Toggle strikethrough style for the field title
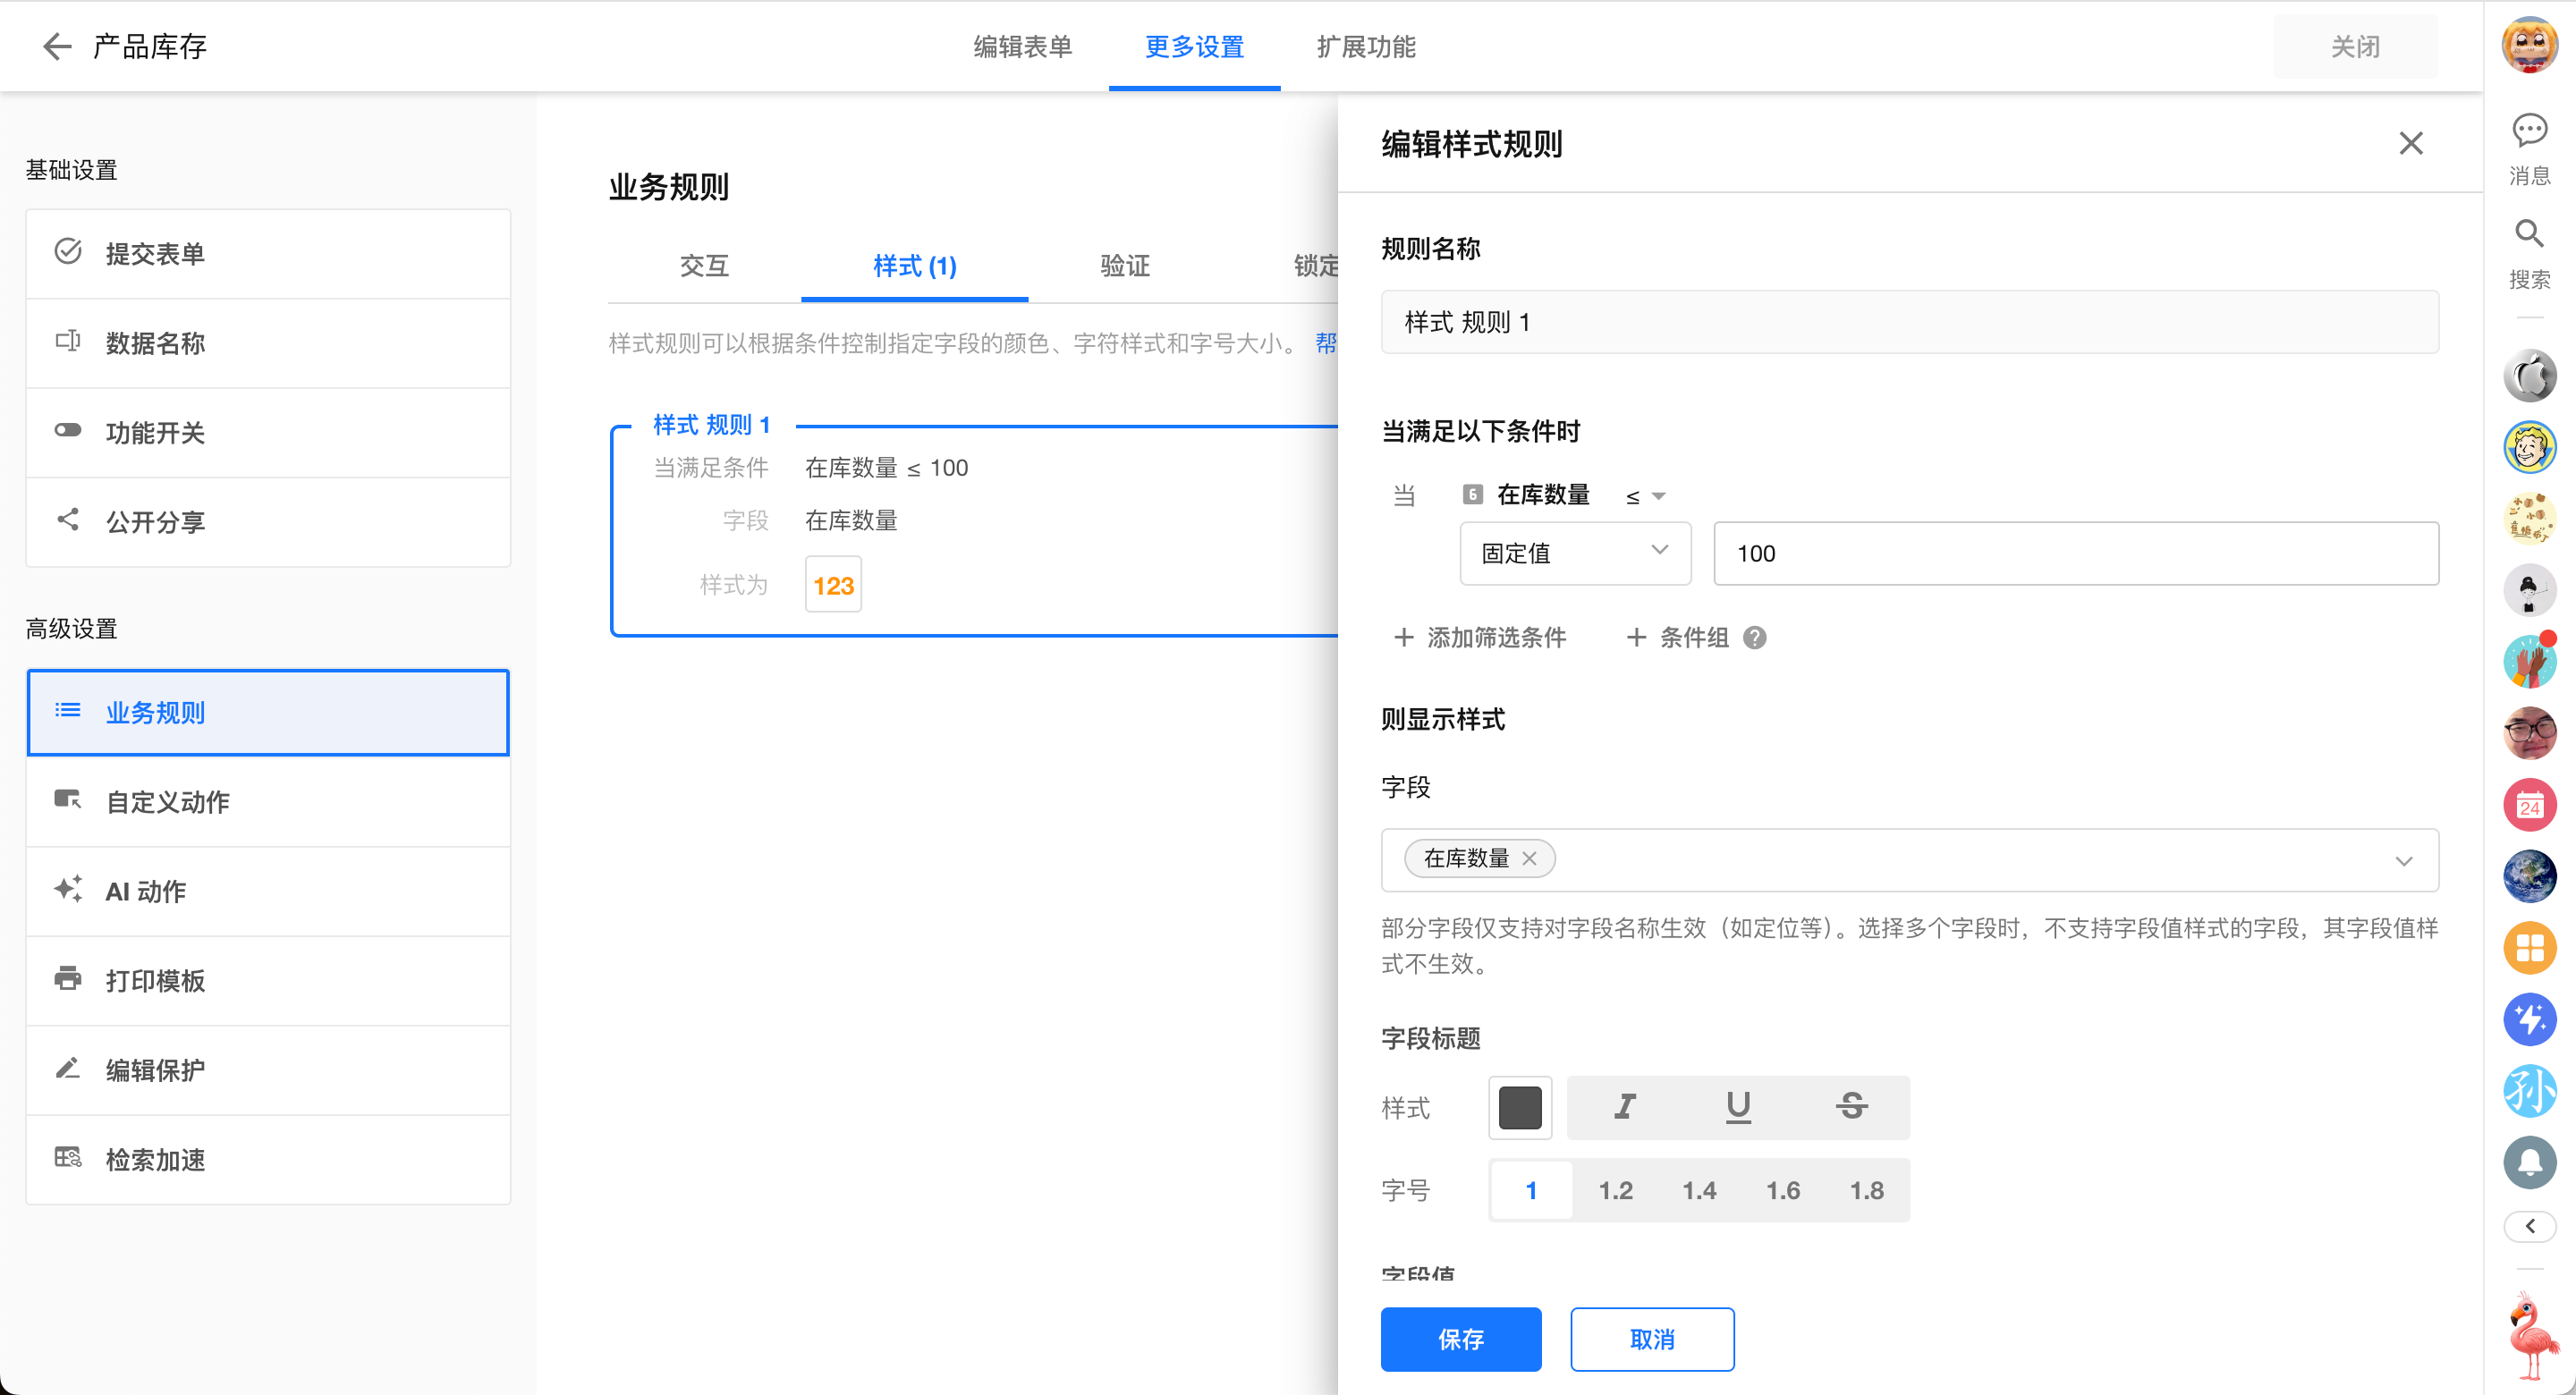Image resolution: width=2576 pixels, height=1395 pixels. pyautogui.click(x=1851, y=1107)
